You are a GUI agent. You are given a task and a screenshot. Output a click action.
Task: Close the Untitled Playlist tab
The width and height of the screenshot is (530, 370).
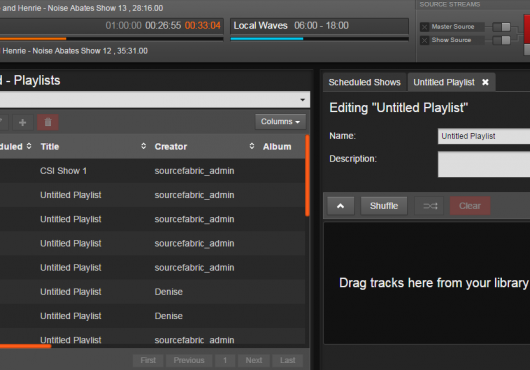[x=485, y=82]
